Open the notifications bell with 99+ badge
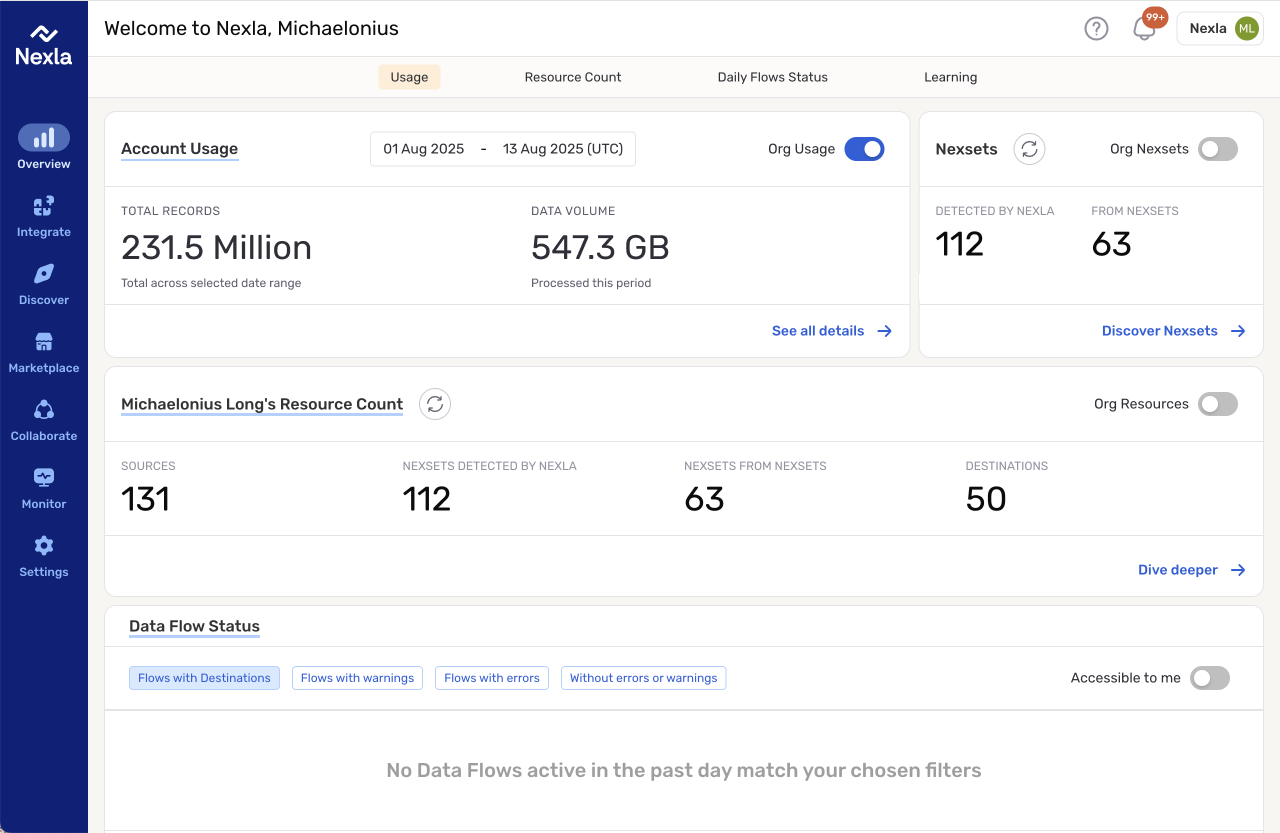The width and height of the screenshot is (1280, 833). (x=1143, y=29)
